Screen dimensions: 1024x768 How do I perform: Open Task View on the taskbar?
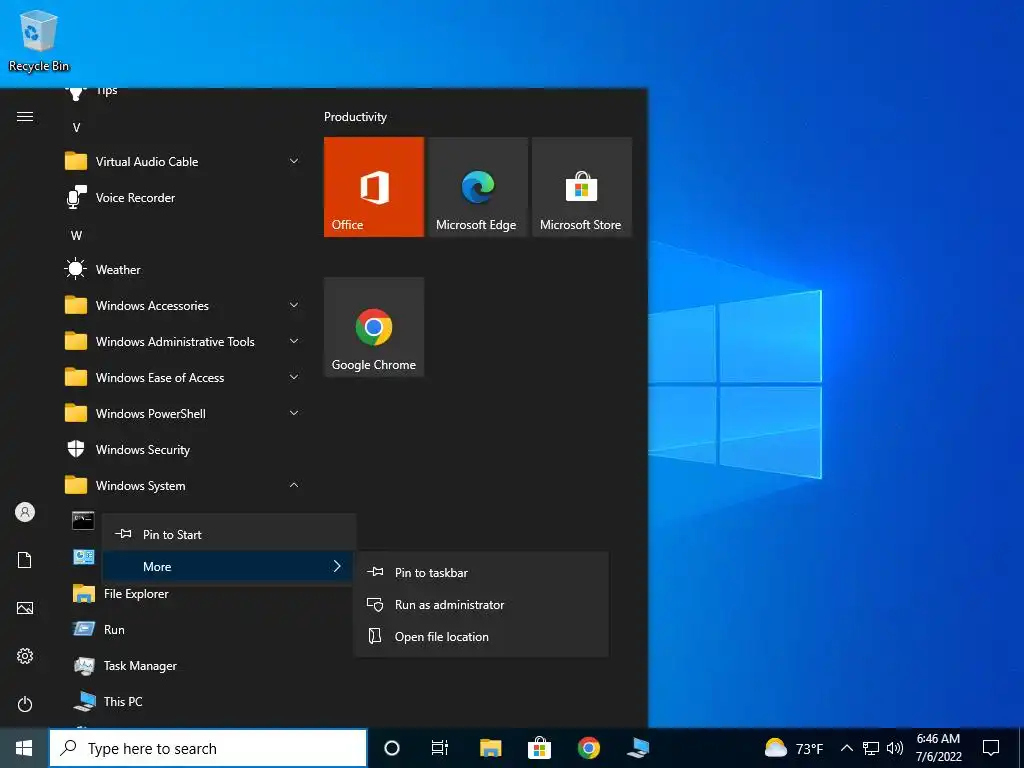click(440, 748)
